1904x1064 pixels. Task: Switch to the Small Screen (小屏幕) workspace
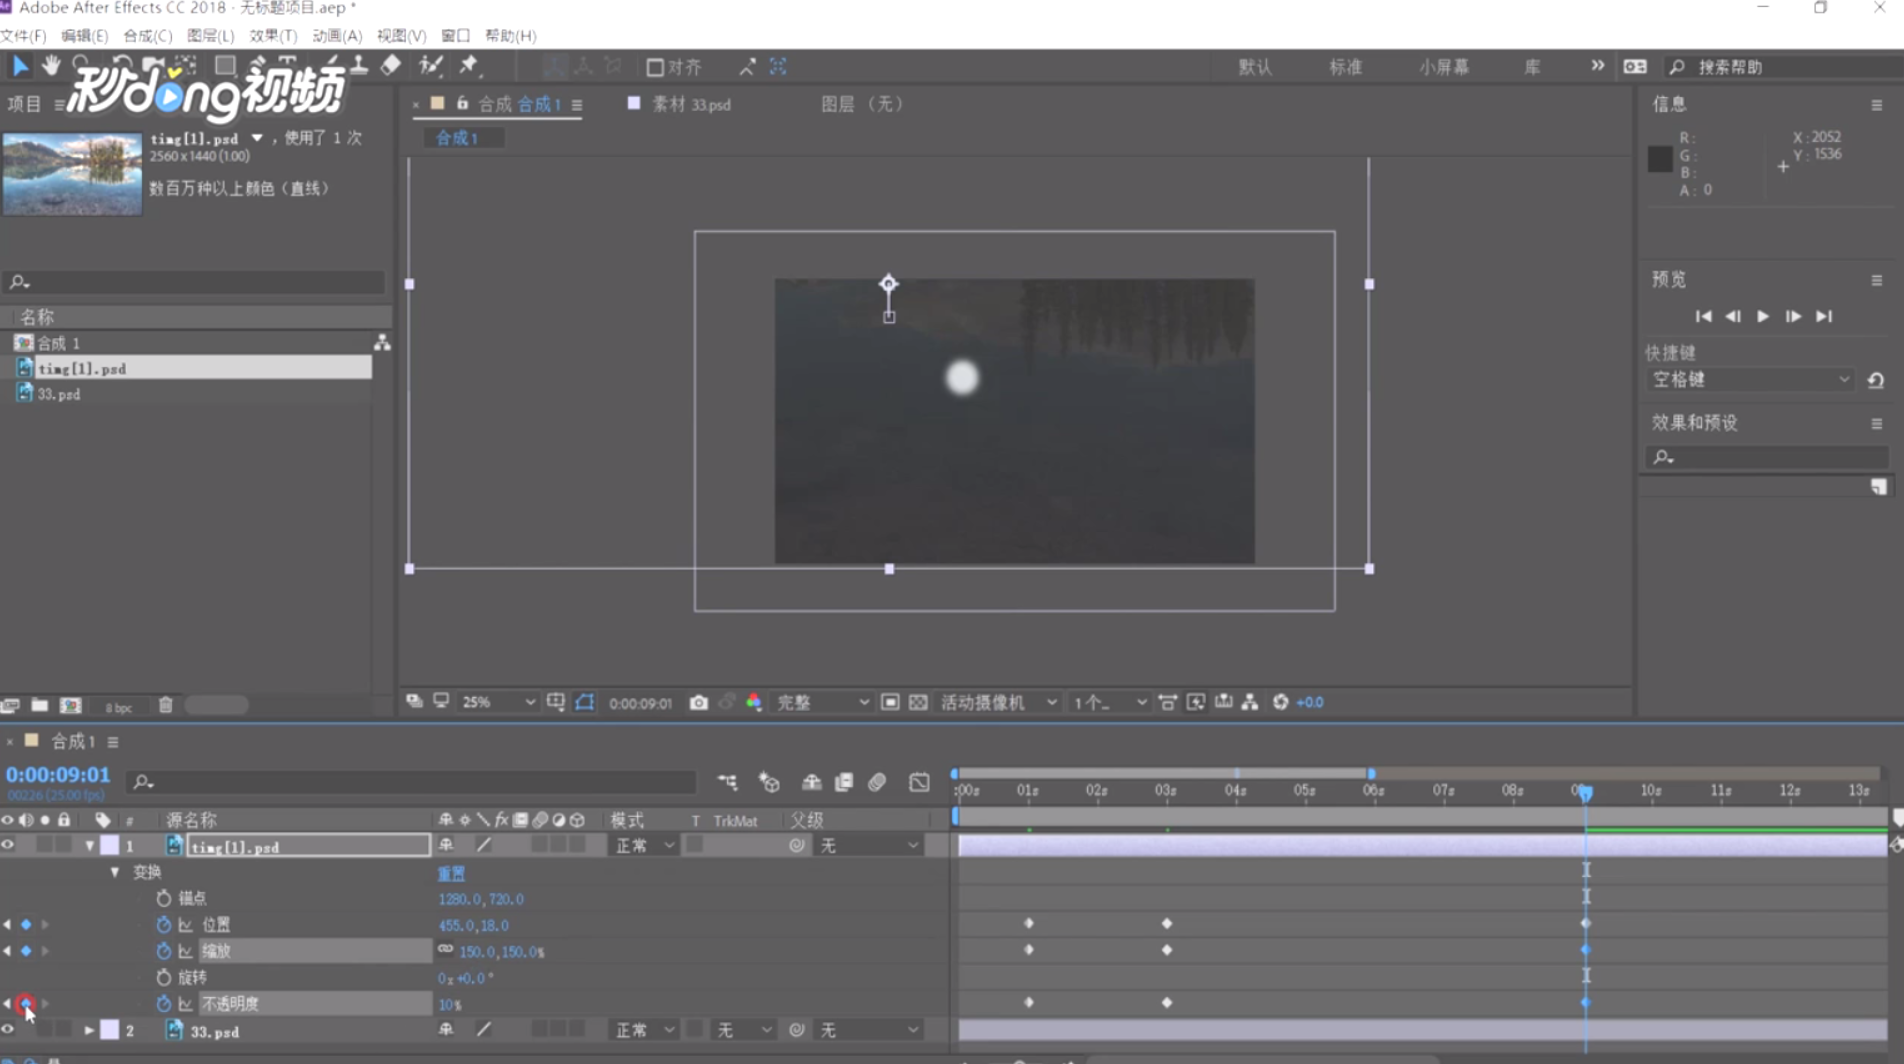pyautogui.click(x=1444, y=67)
